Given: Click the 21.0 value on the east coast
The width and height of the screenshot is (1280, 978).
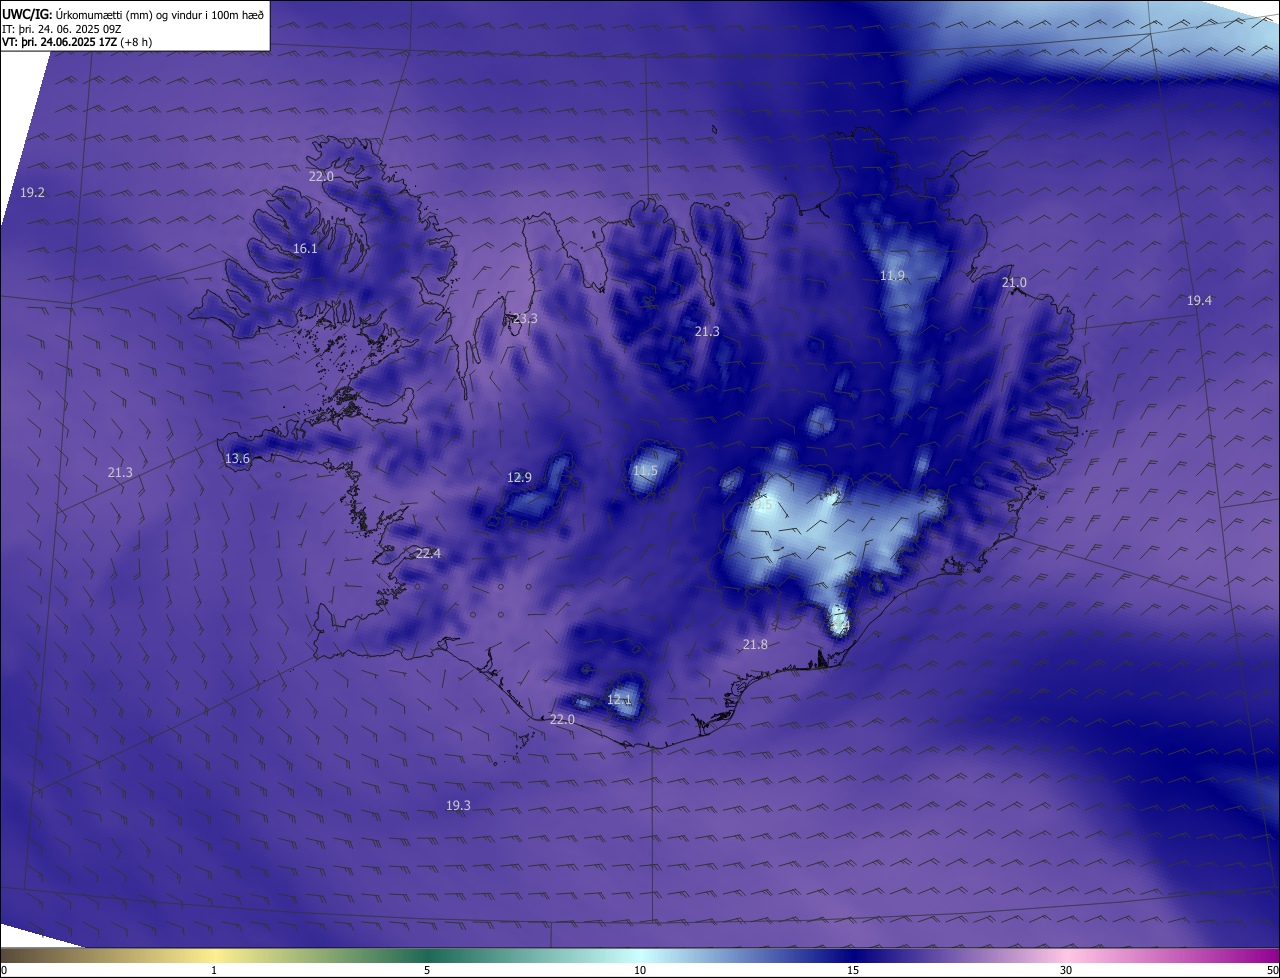Looking at the screenshot, I should 1014,283.
